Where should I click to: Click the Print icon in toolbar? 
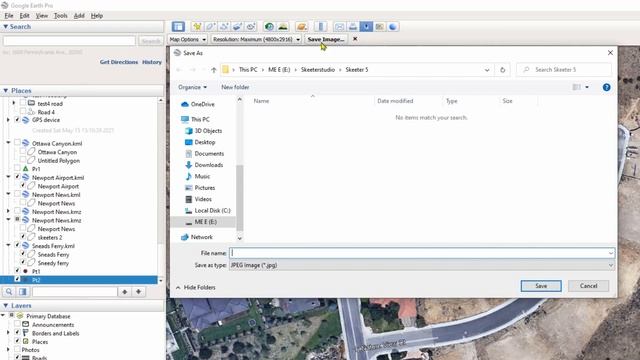point(353,27)
